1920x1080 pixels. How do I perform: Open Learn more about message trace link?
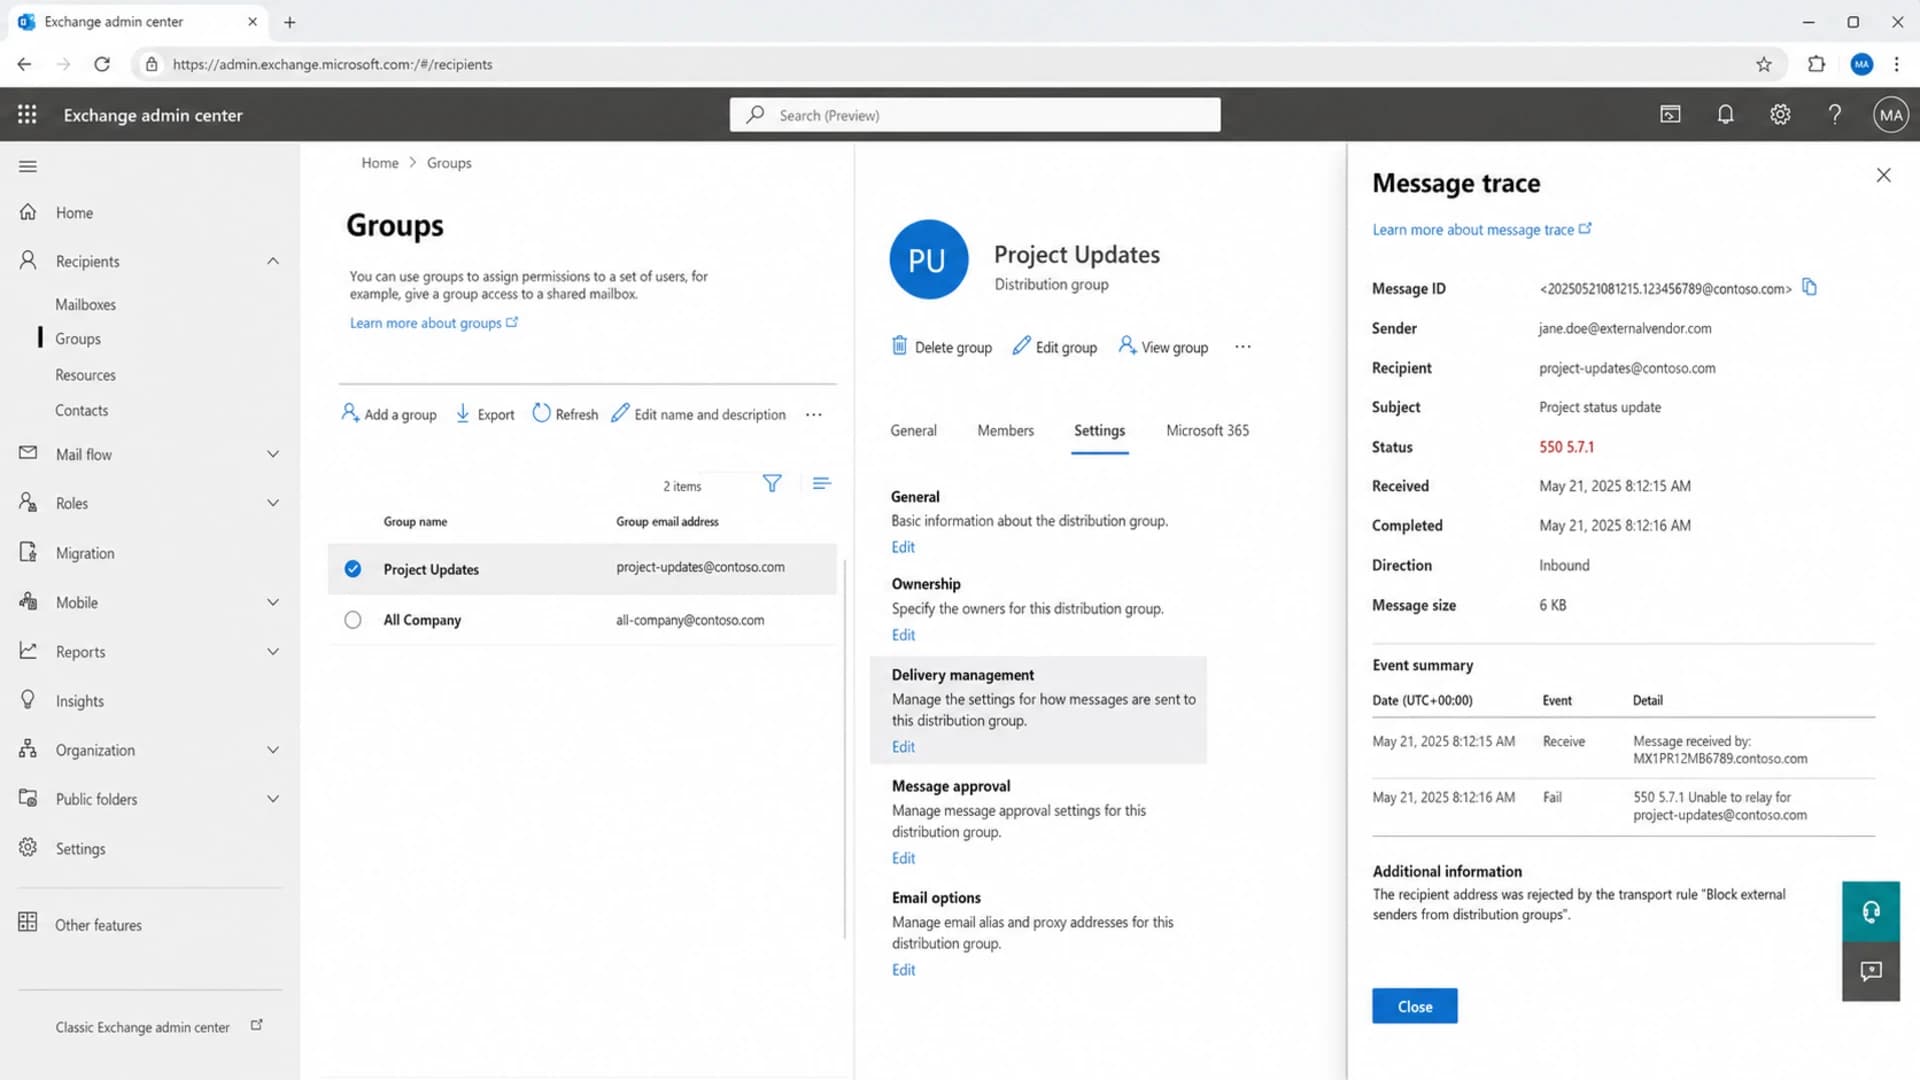1481,230
